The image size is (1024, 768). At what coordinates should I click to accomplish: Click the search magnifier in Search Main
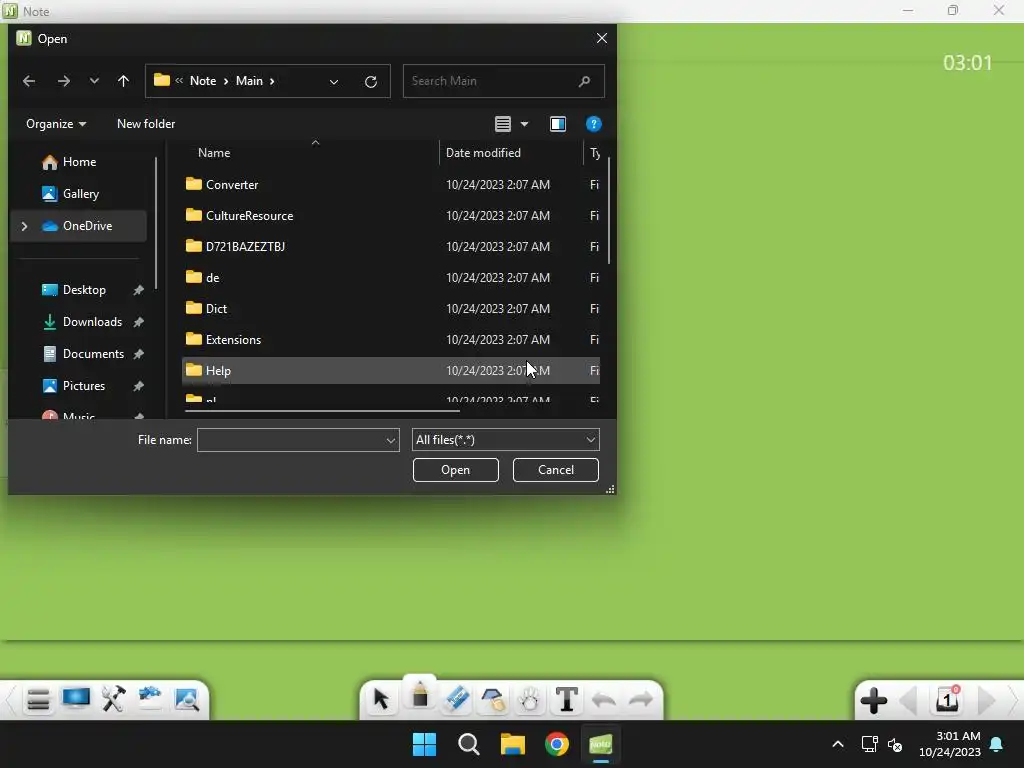584,81
